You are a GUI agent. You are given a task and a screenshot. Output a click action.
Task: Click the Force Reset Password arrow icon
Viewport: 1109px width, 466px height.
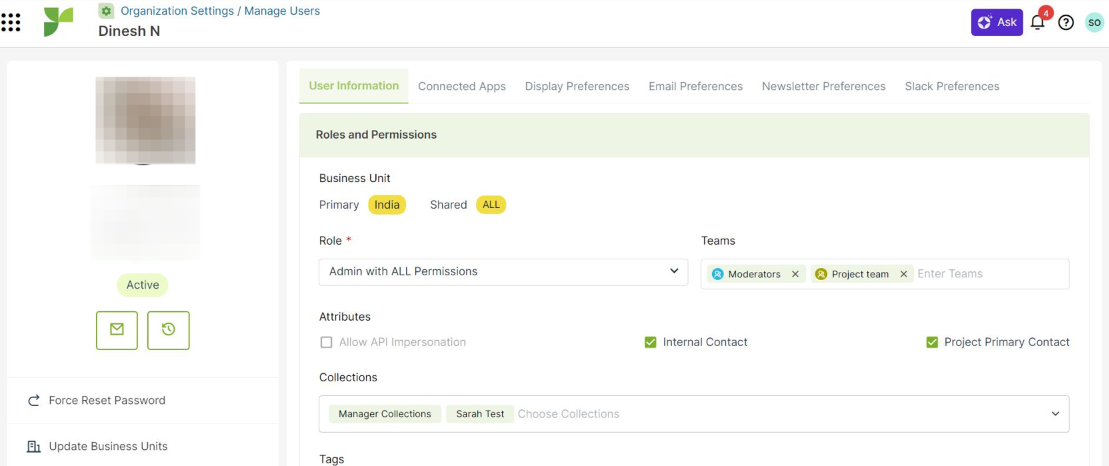point(33,400)
